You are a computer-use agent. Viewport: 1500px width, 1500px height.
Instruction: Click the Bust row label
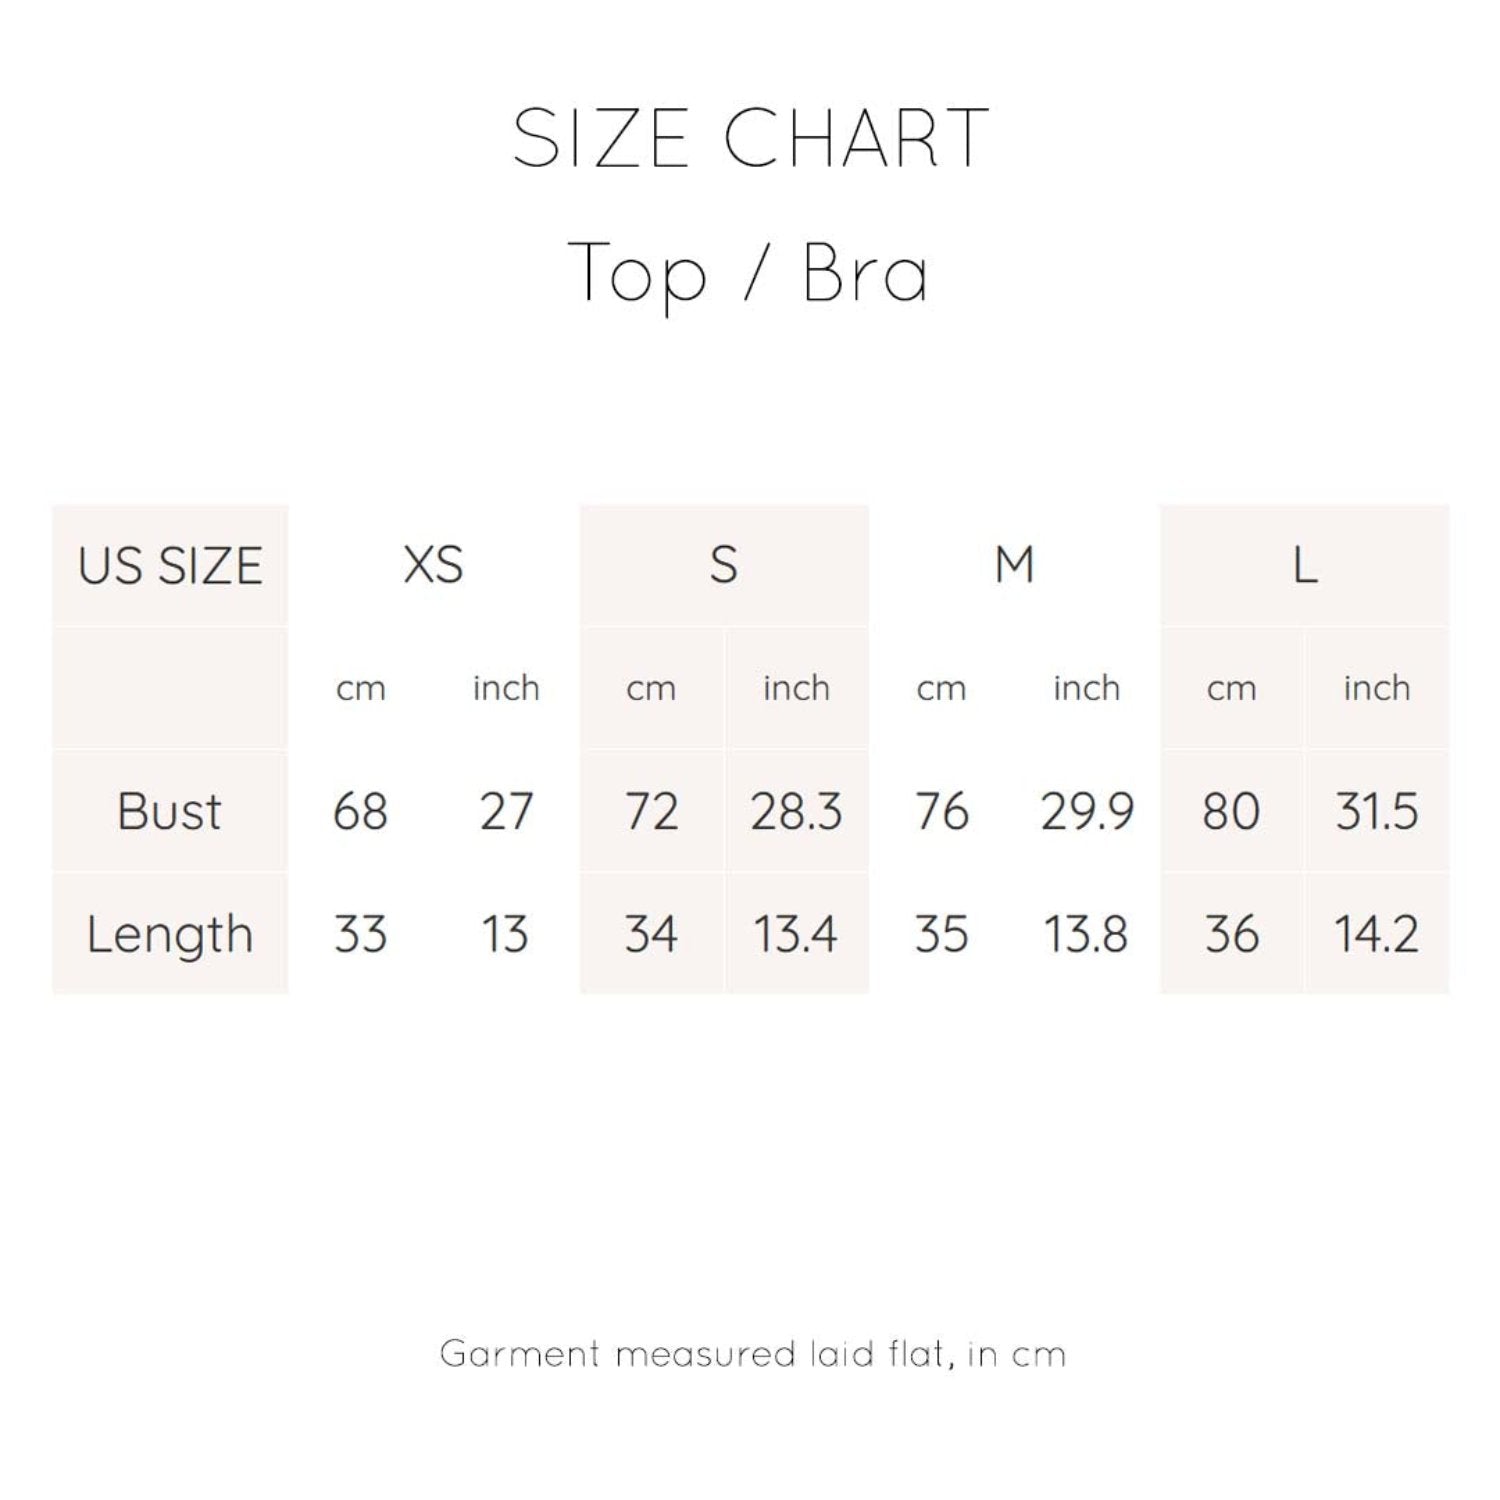[170, 811]
